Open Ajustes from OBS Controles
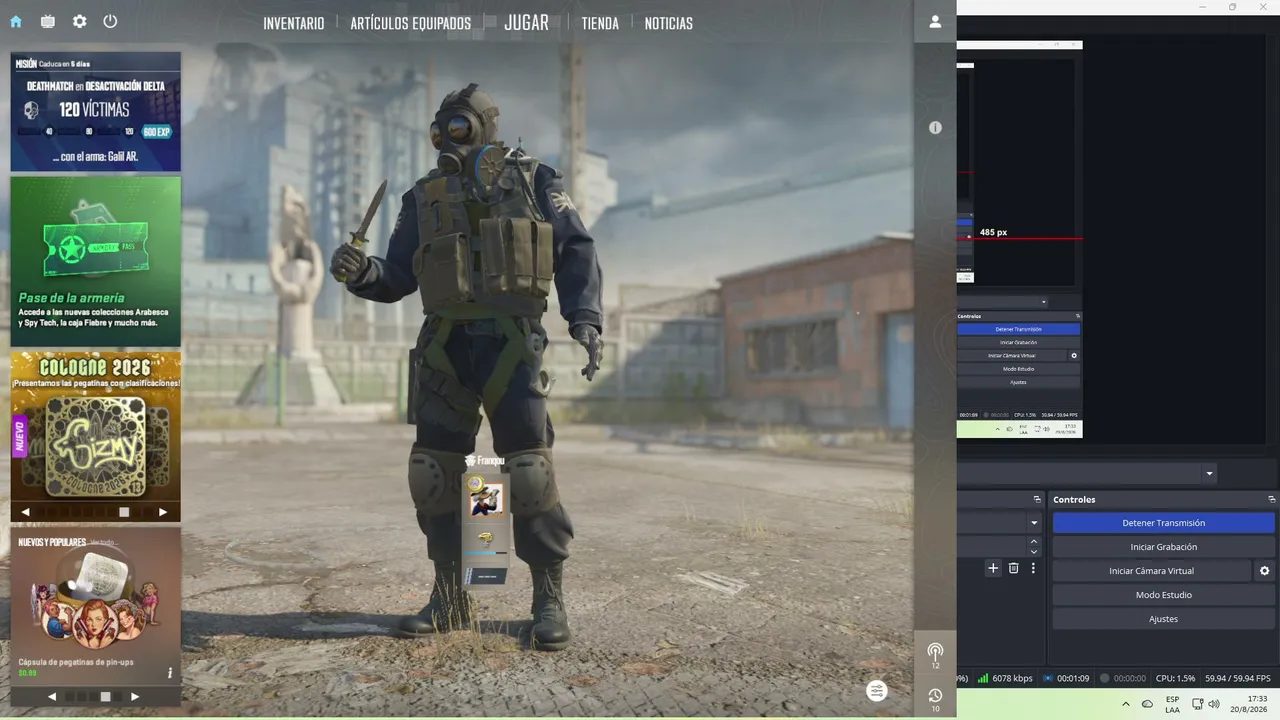Image resolution: width=1280 pixels, height=720 pixels. tap(1164, 619)
